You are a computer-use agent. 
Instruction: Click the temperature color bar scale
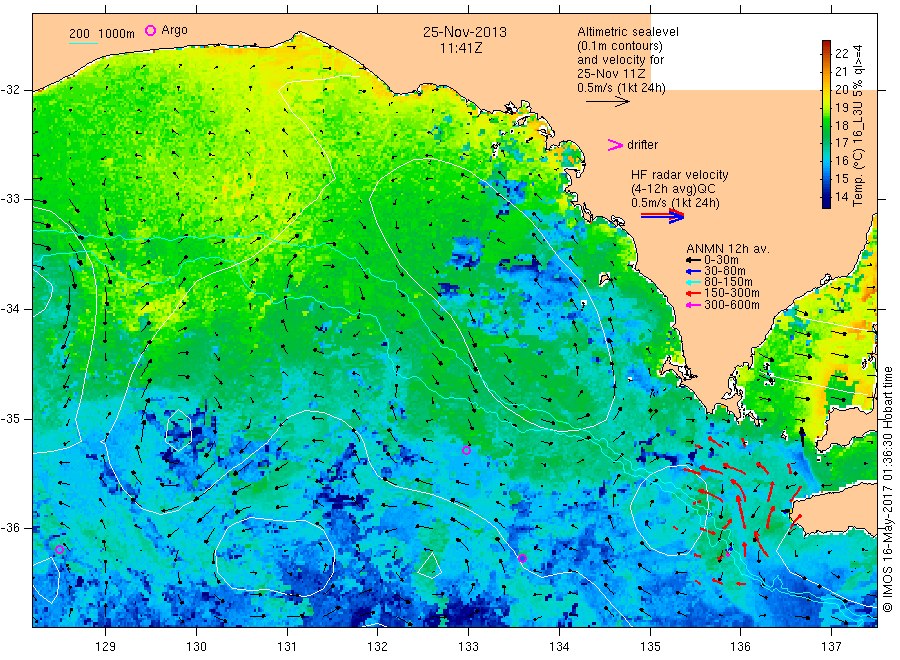(826, 124)
